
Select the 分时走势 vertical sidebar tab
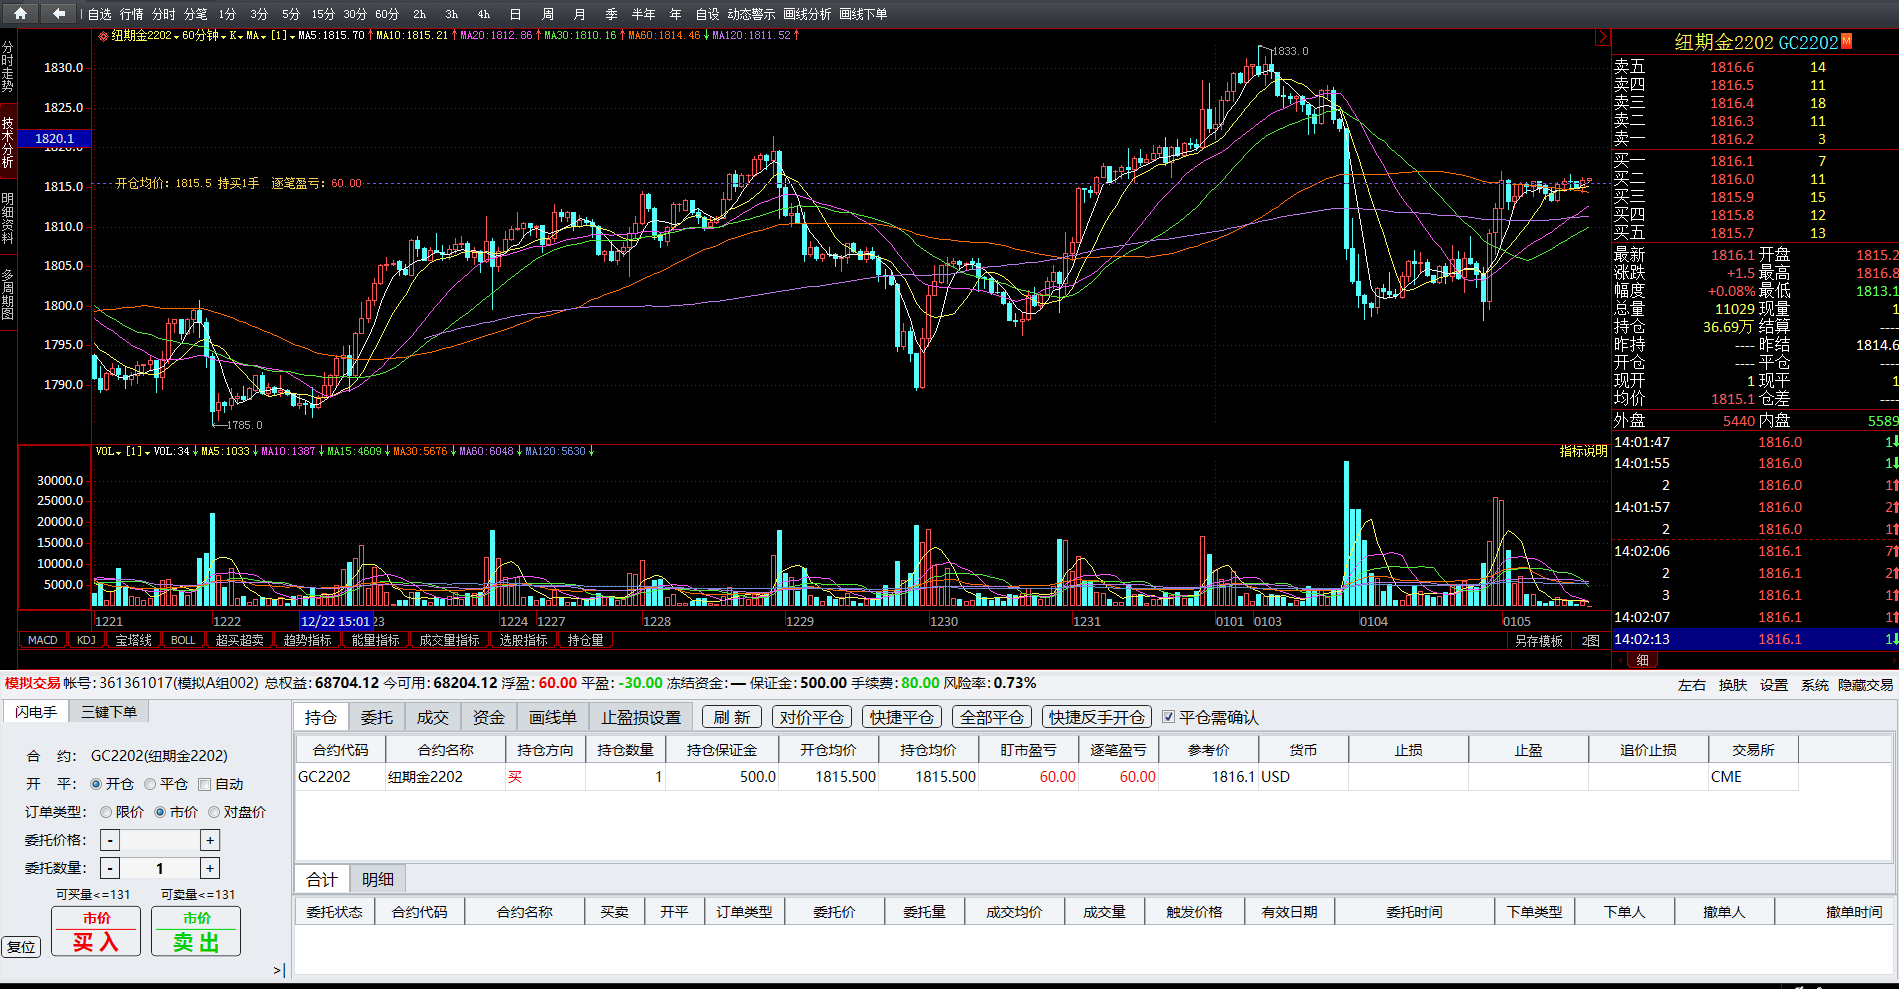[8, 67]
